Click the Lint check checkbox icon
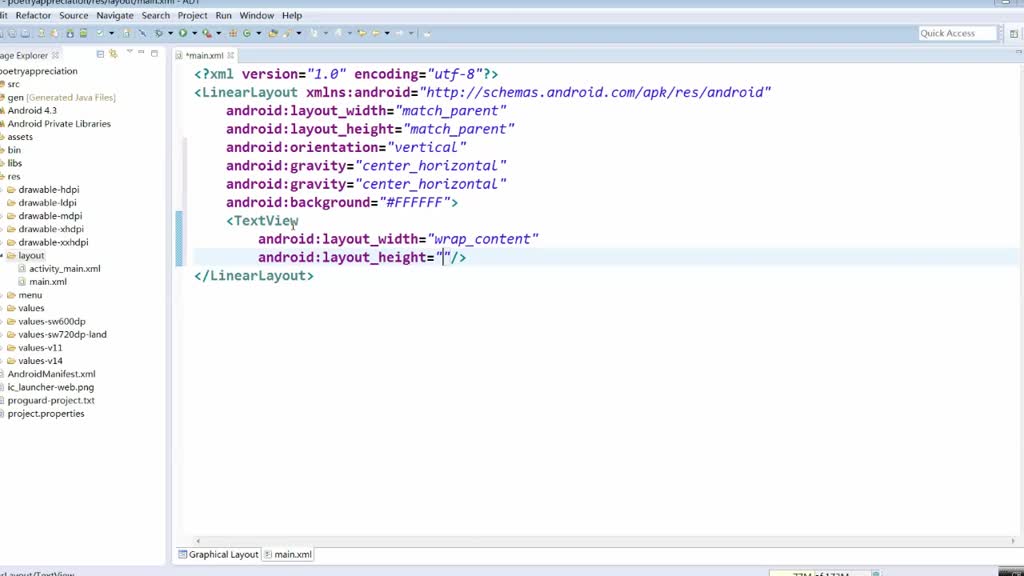This screenshot has width=1024, height=576. tap(100, 33)
